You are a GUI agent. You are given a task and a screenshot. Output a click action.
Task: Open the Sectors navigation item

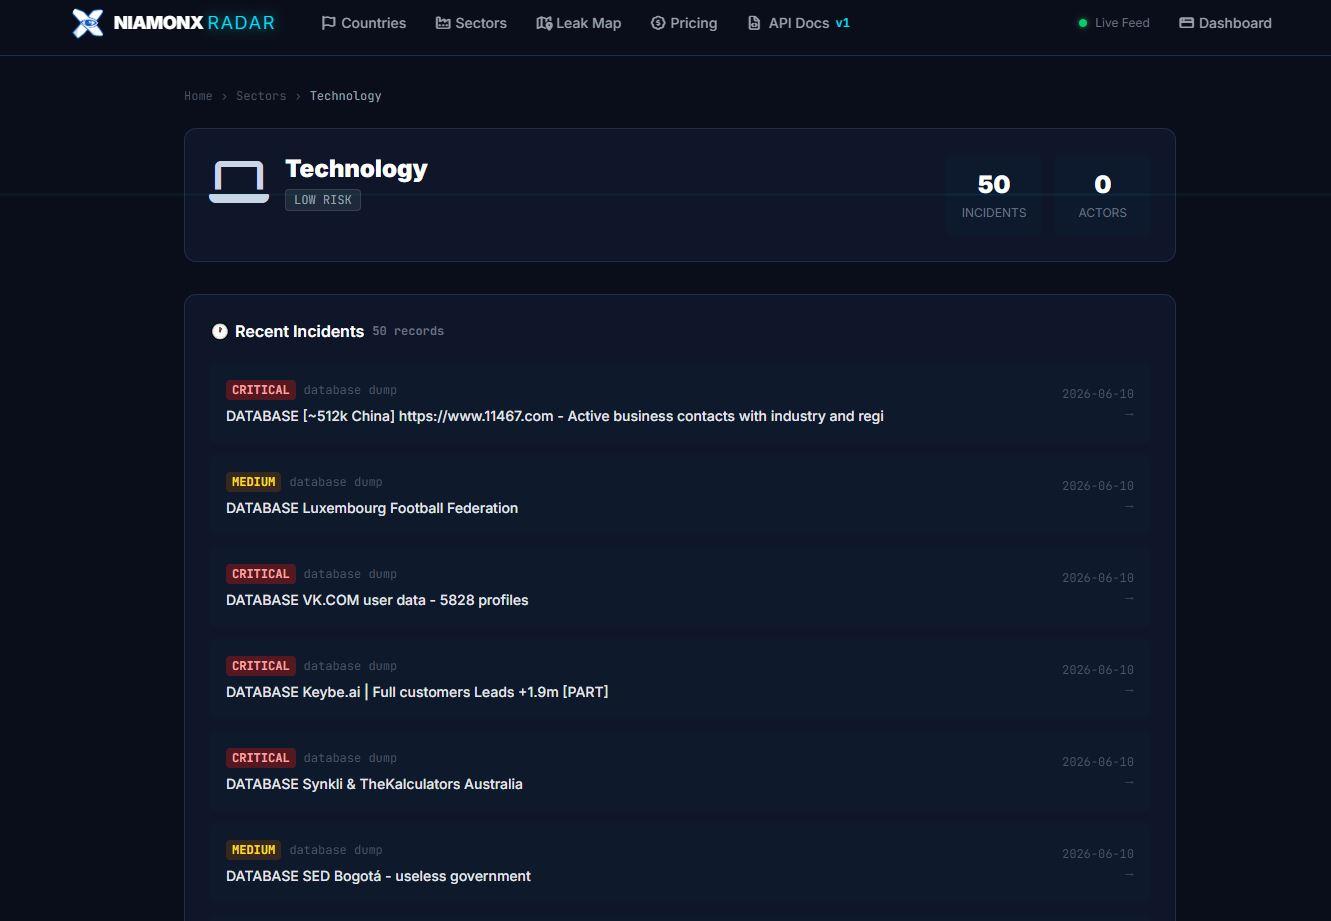pyautogui.click(x=471, y=23)
